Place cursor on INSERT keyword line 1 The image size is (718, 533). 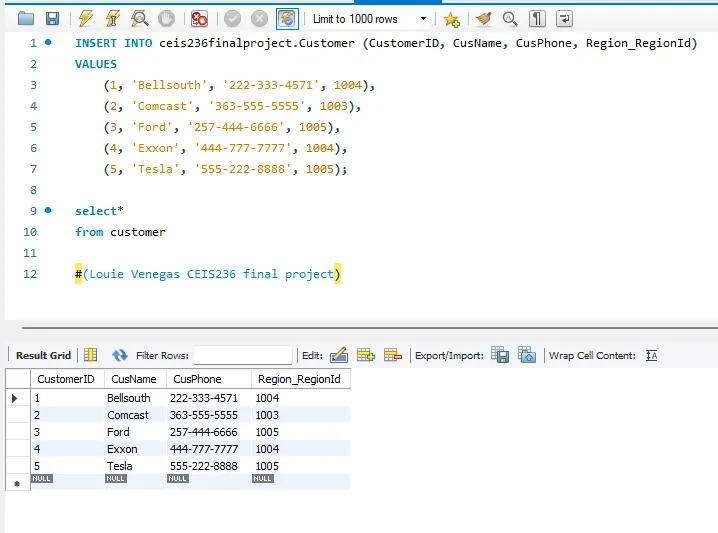pyautogui.click(x=96, y=43)
